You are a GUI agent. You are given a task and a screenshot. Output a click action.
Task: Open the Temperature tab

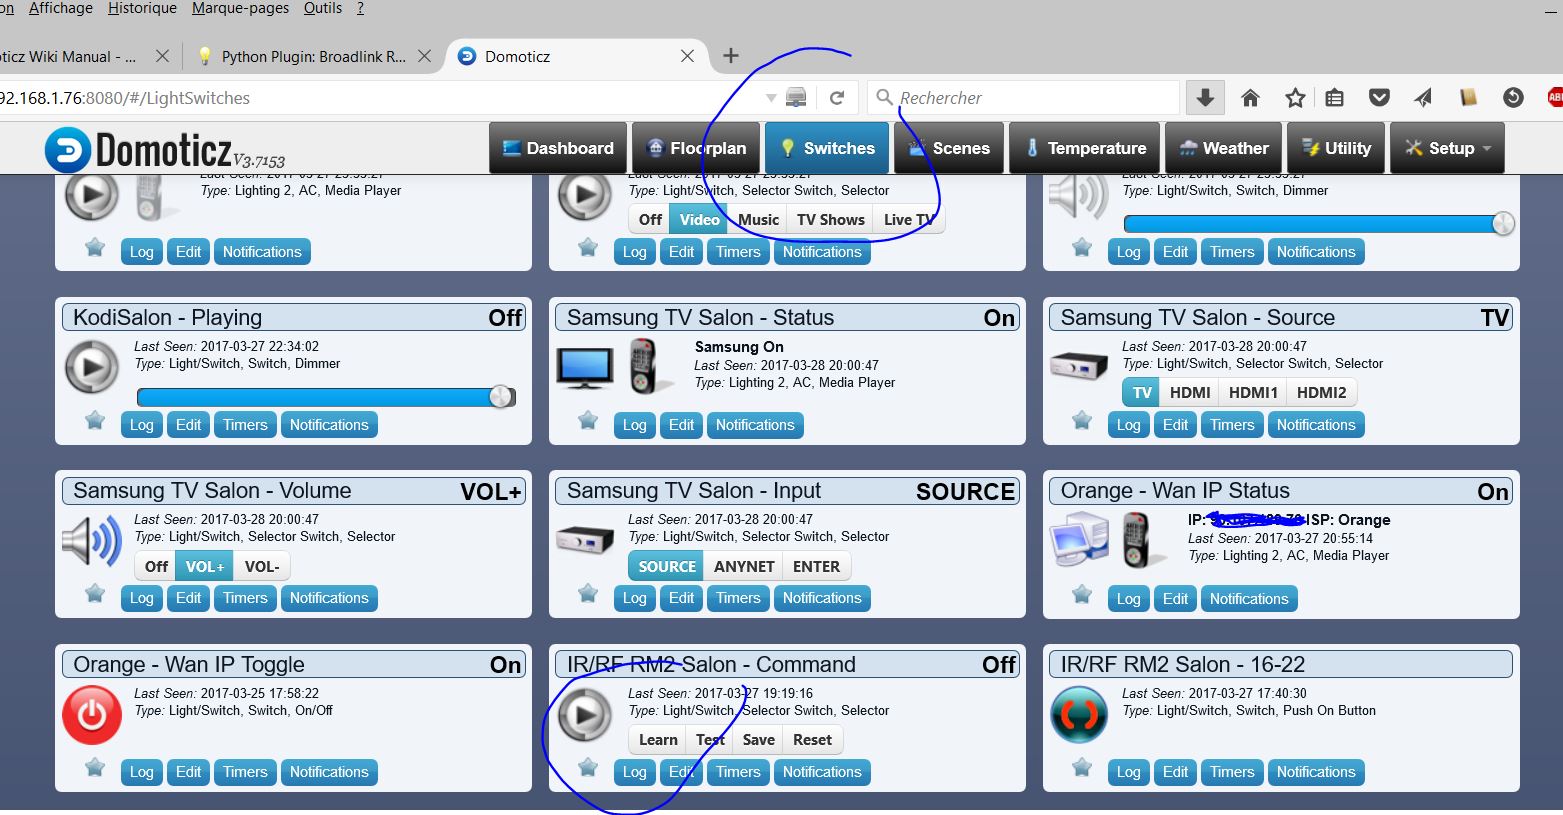click(x=1085, y=148)
